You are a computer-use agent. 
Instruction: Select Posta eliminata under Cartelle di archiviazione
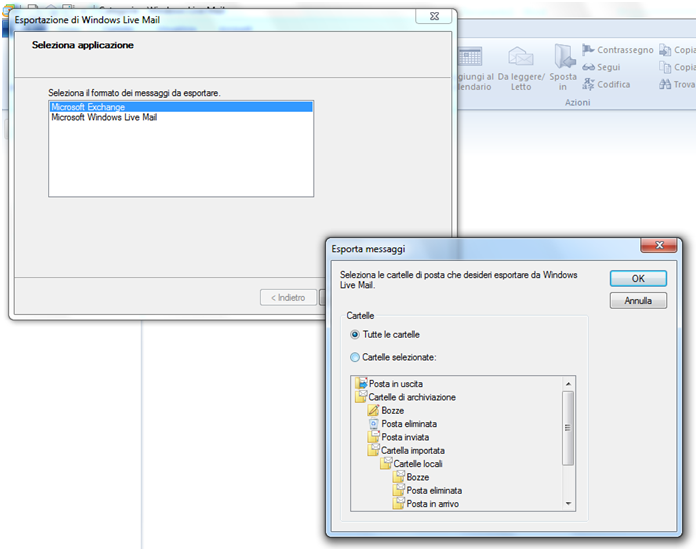tap(409, 424)
